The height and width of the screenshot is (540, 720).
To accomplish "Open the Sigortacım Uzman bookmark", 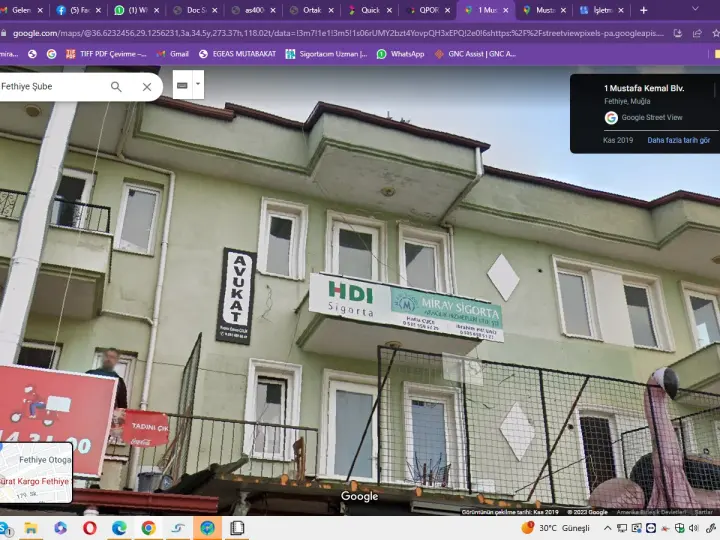I will point(326,54).
